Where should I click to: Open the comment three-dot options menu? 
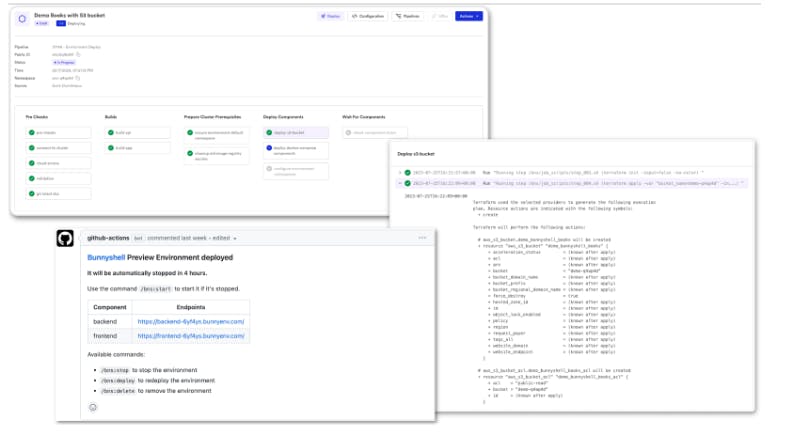(x=422, y=238)
